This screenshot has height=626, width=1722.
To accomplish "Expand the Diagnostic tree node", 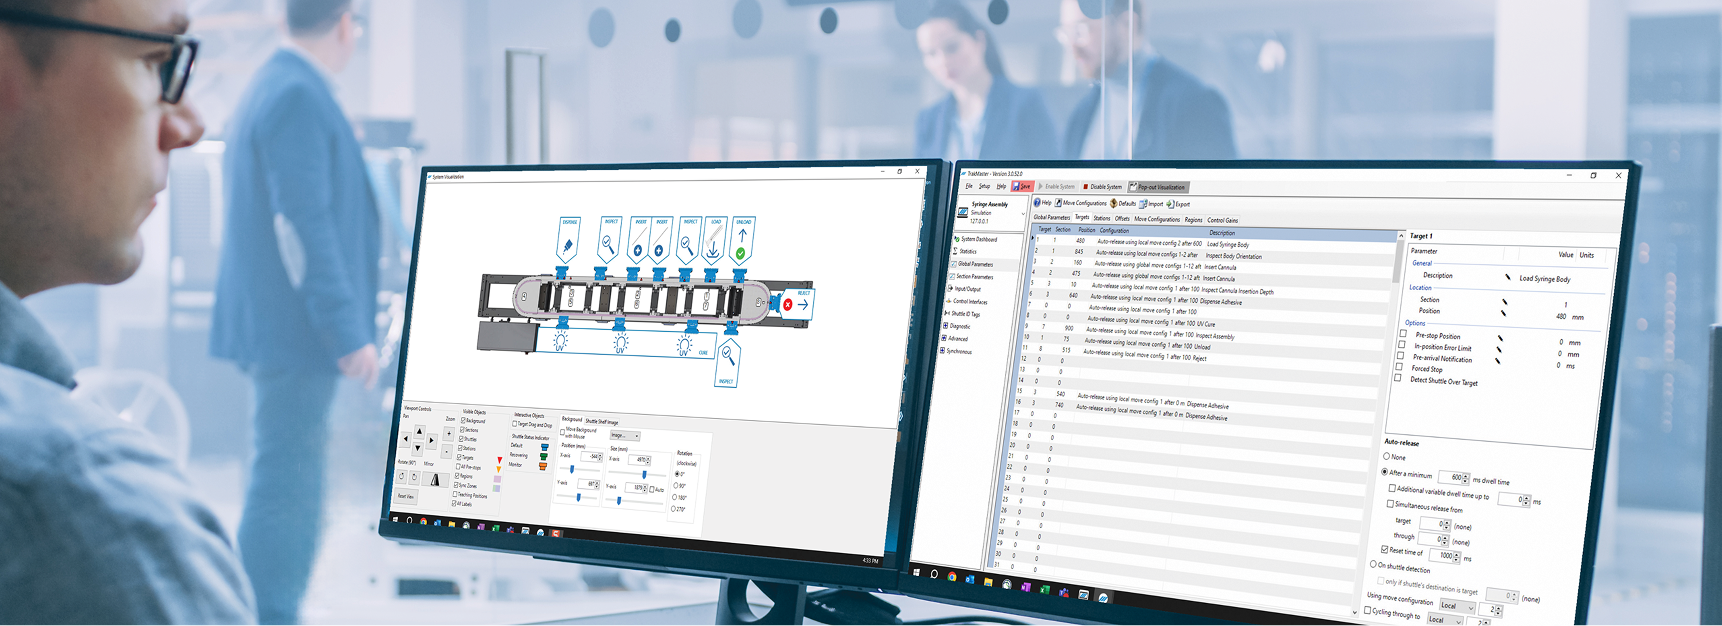I will (944, 326).
